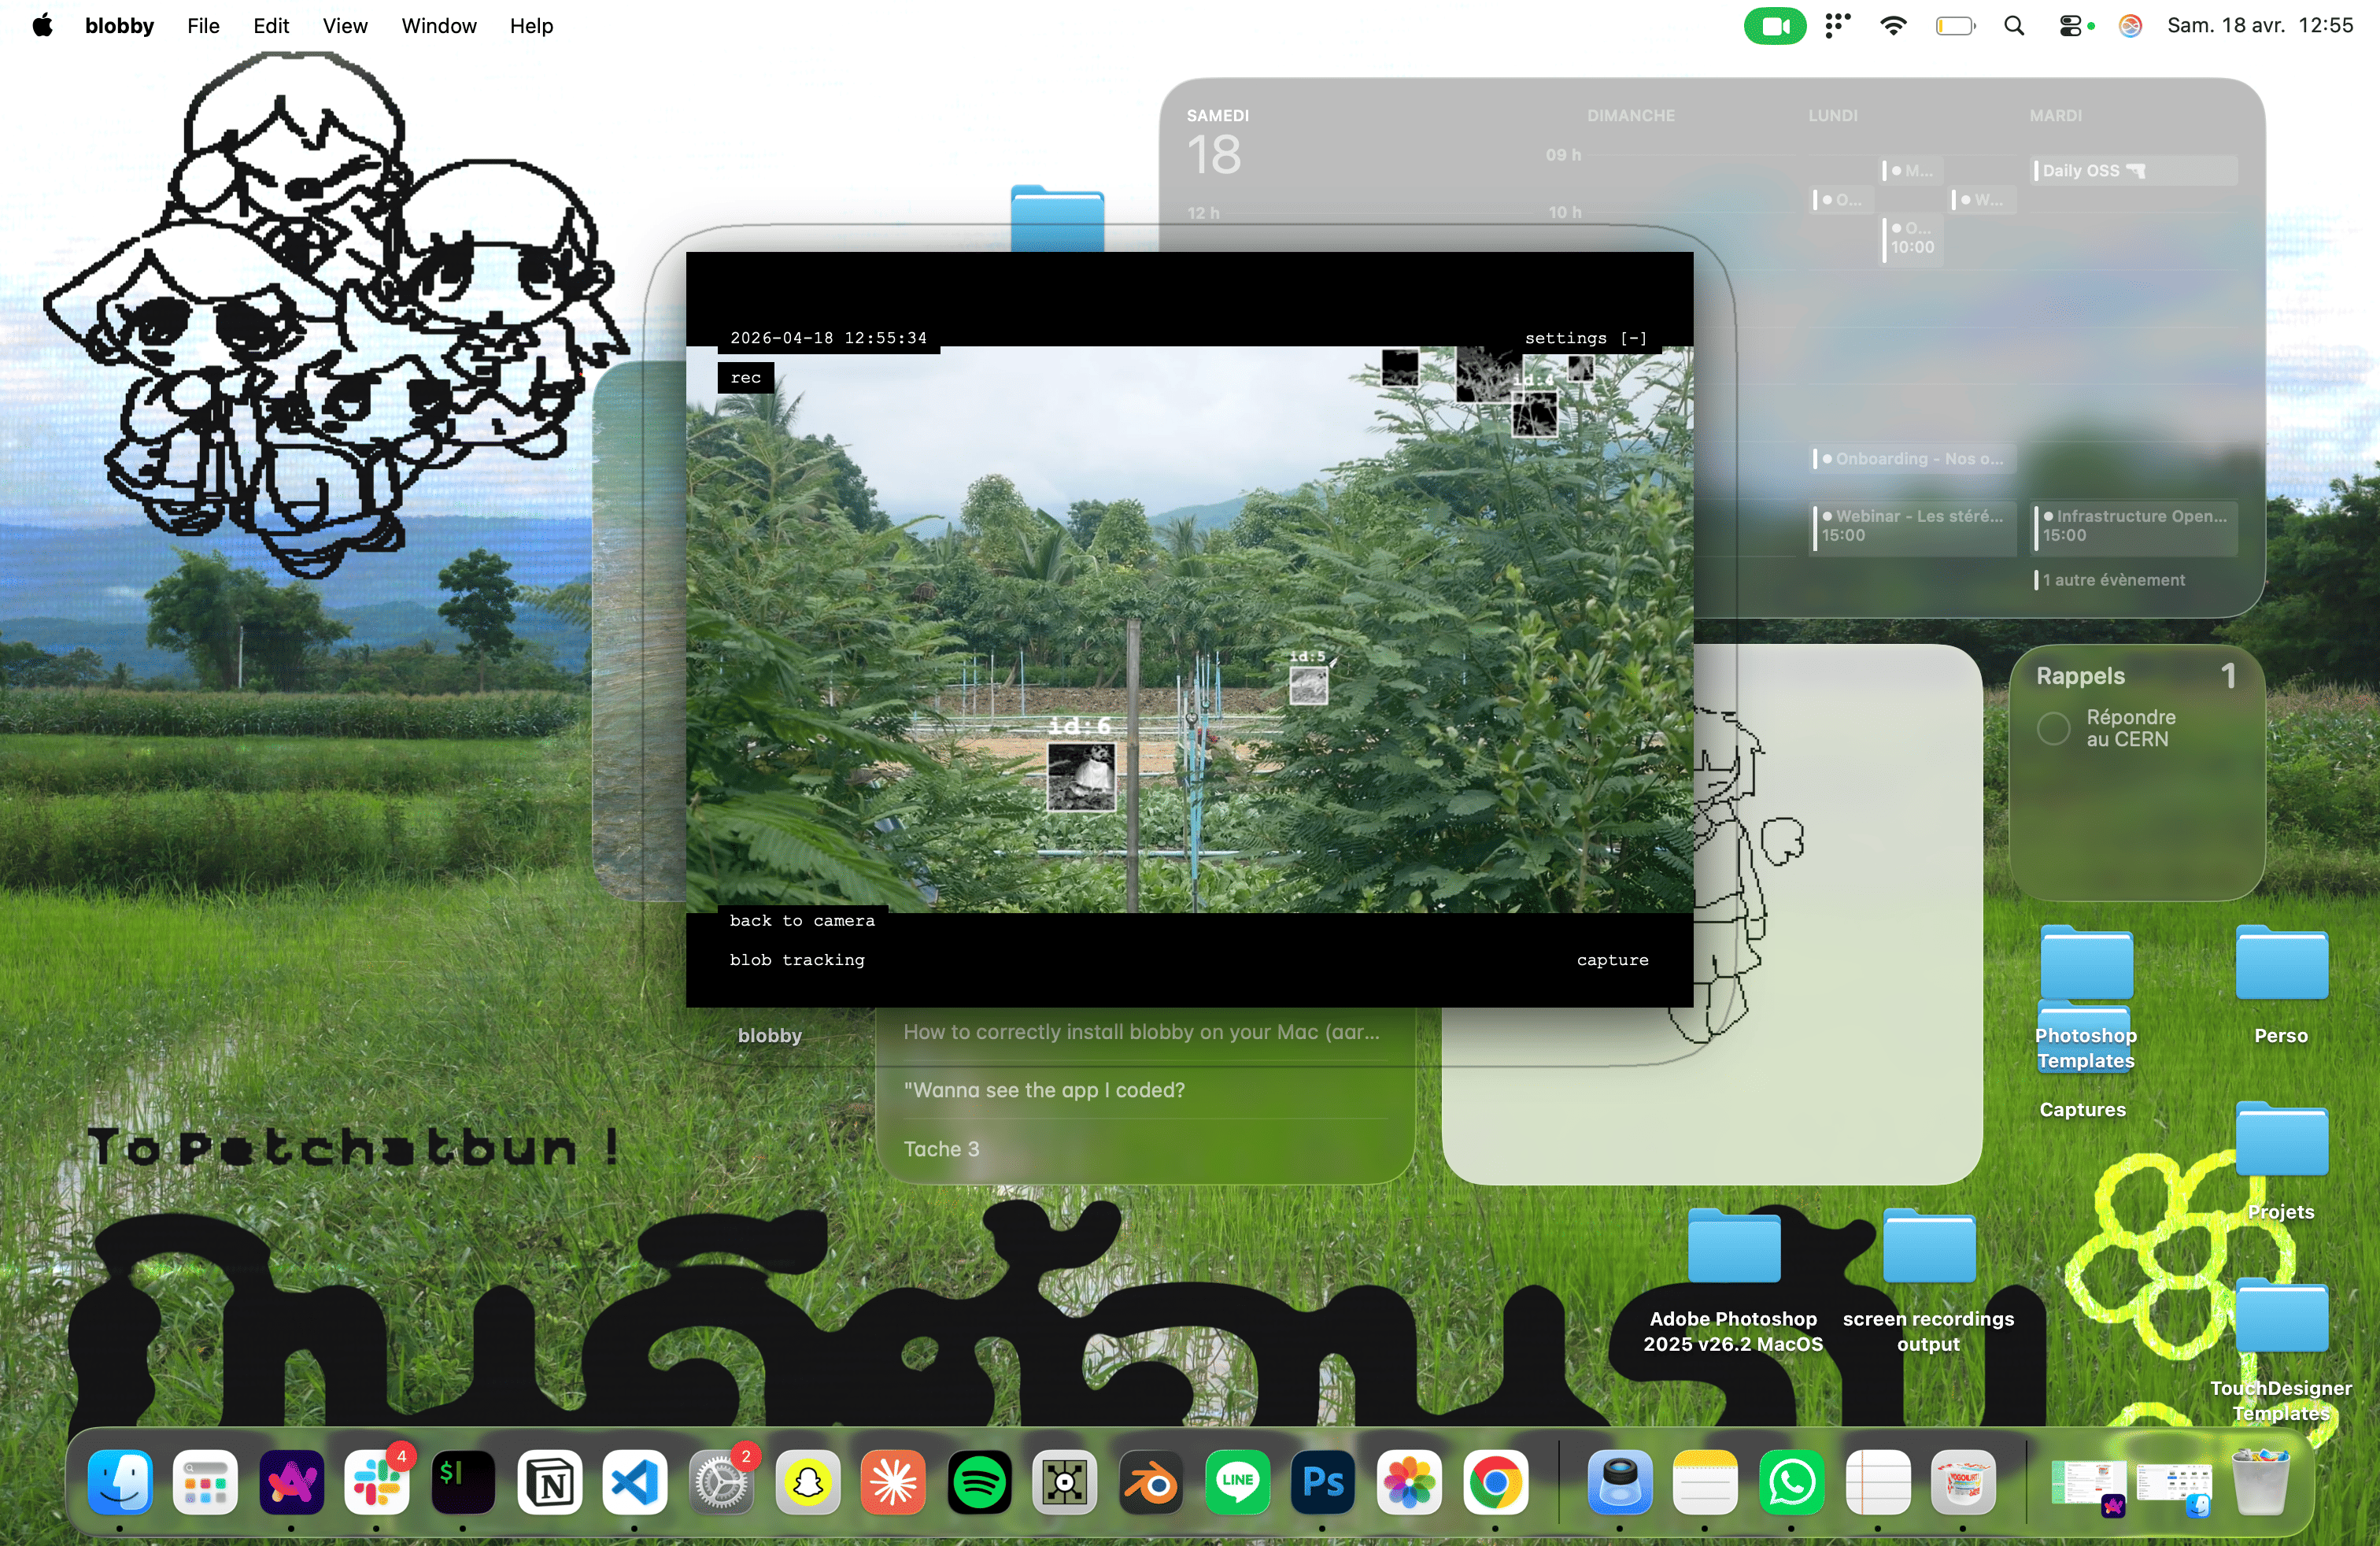Open the File menu
The height and width of the screenshot is (1546, 2380).
(203, 26)
